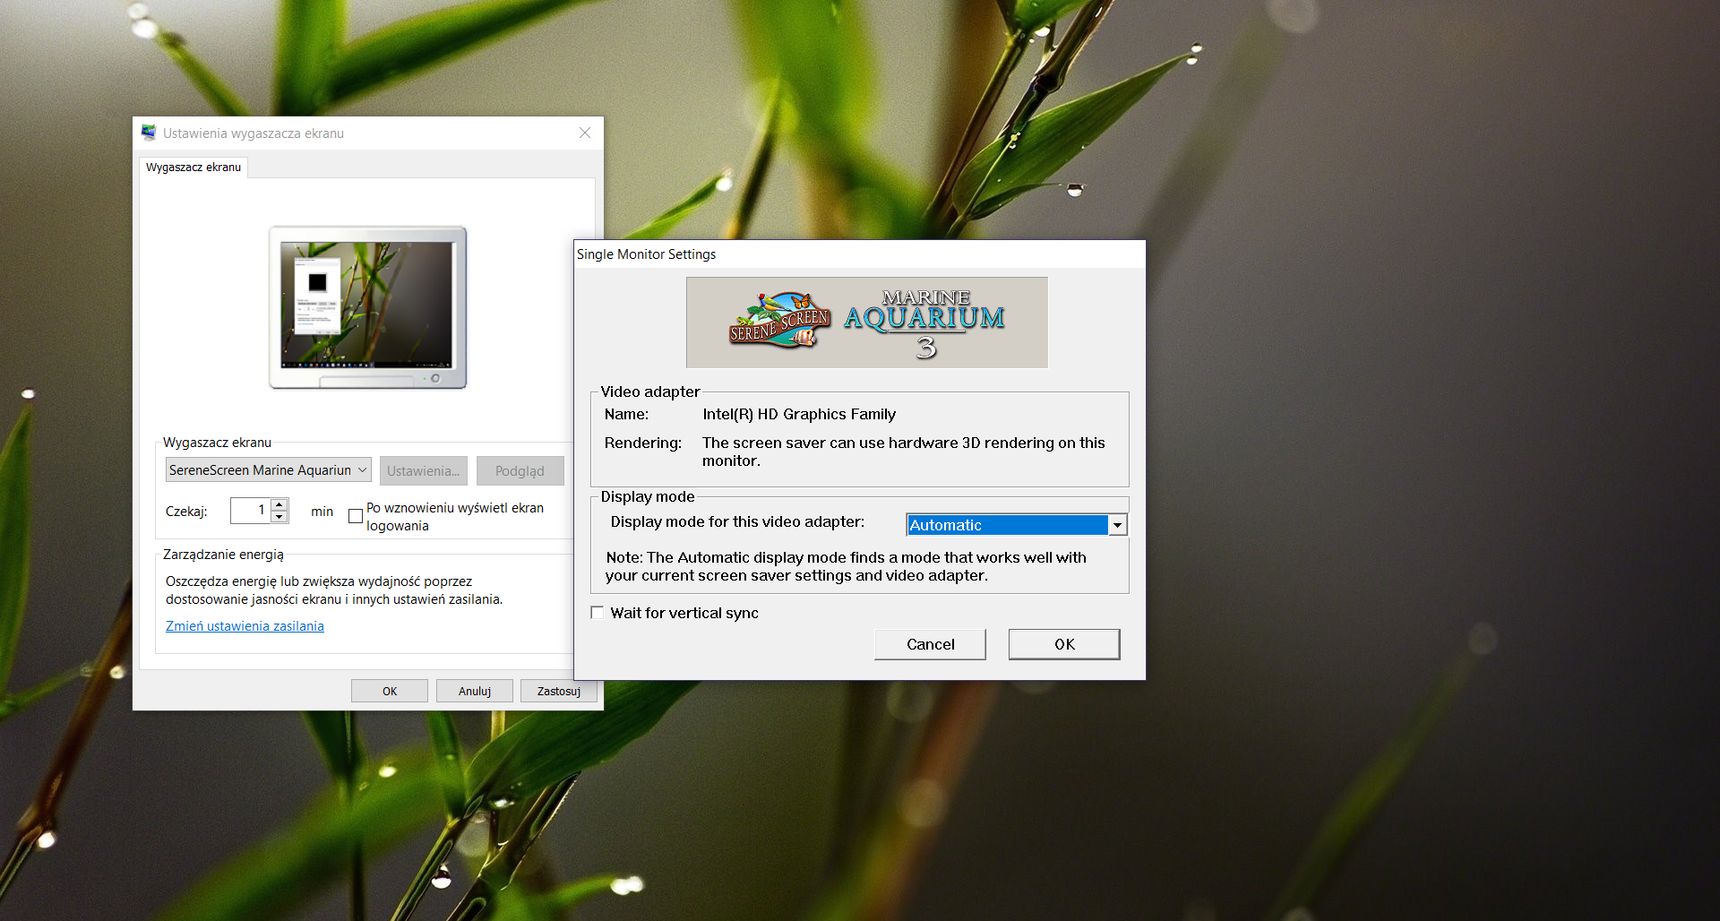The width and height of the screenshot is (1720, 921).
Task: Open the Automatic display mode dropdown arrow
Action: point(1117,525)
